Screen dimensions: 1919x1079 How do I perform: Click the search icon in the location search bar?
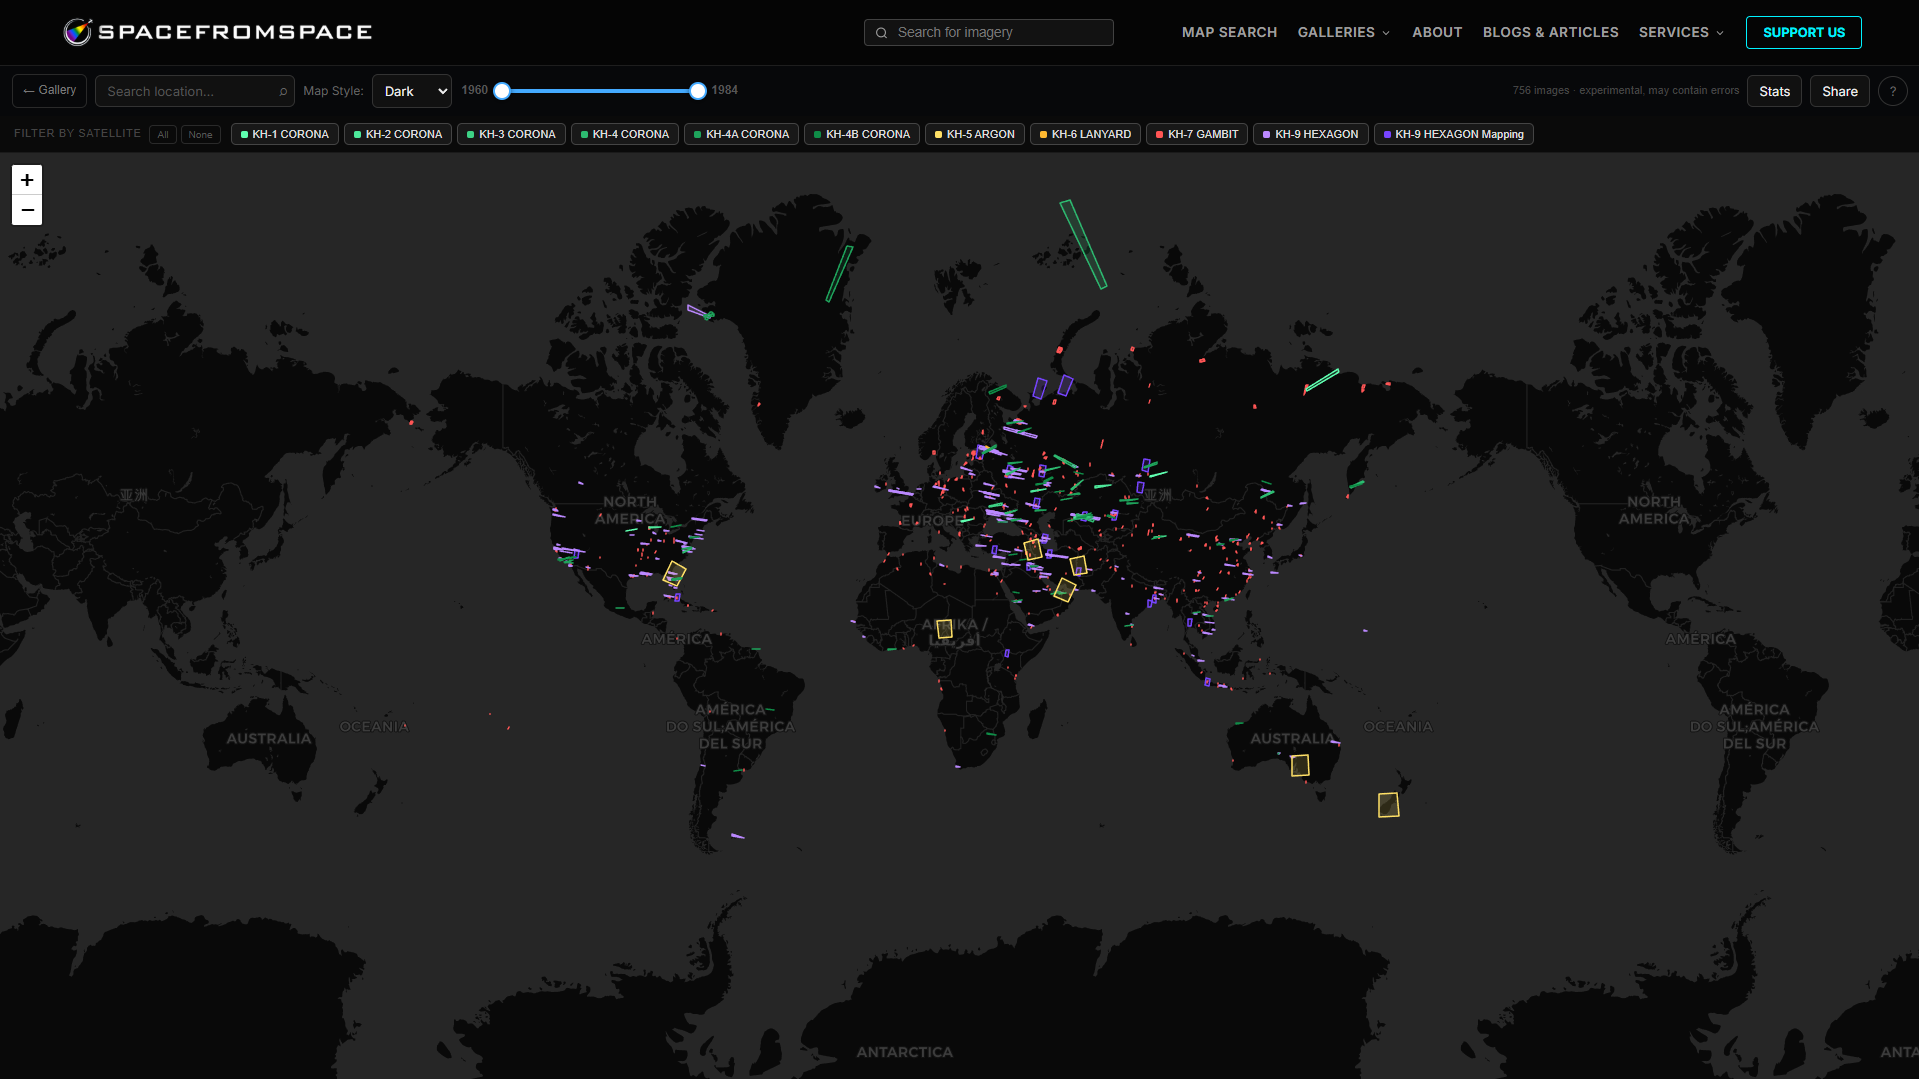[283, 91]
